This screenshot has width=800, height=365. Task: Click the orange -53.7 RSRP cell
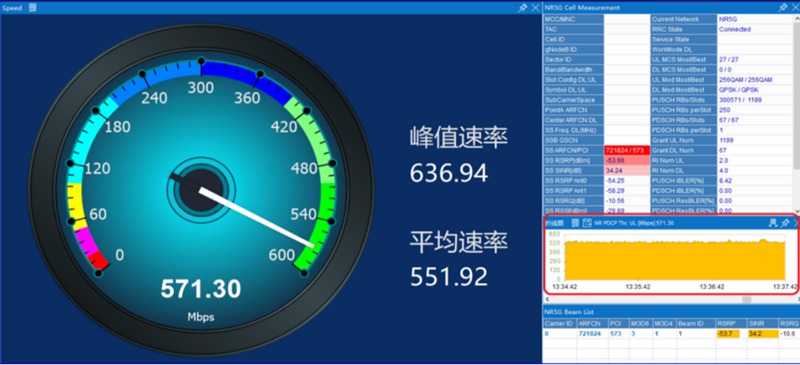tap(728, 334)
